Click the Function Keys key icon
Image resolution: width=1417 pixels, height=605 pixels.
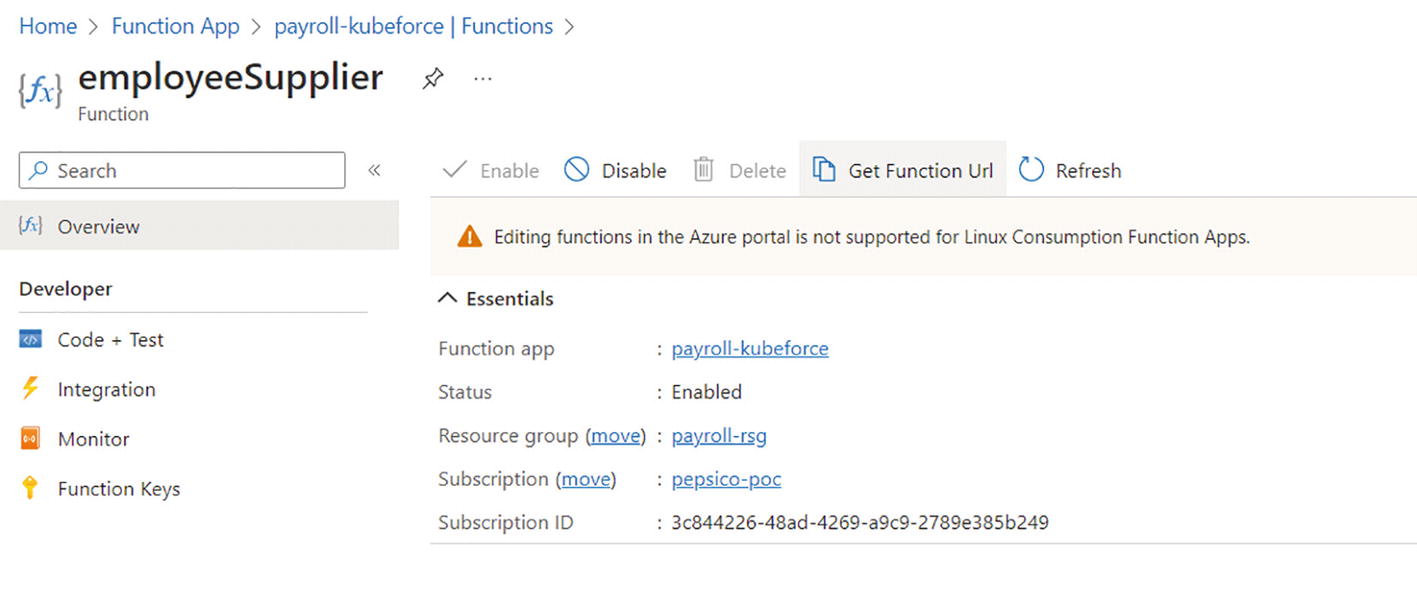[30, 488]
